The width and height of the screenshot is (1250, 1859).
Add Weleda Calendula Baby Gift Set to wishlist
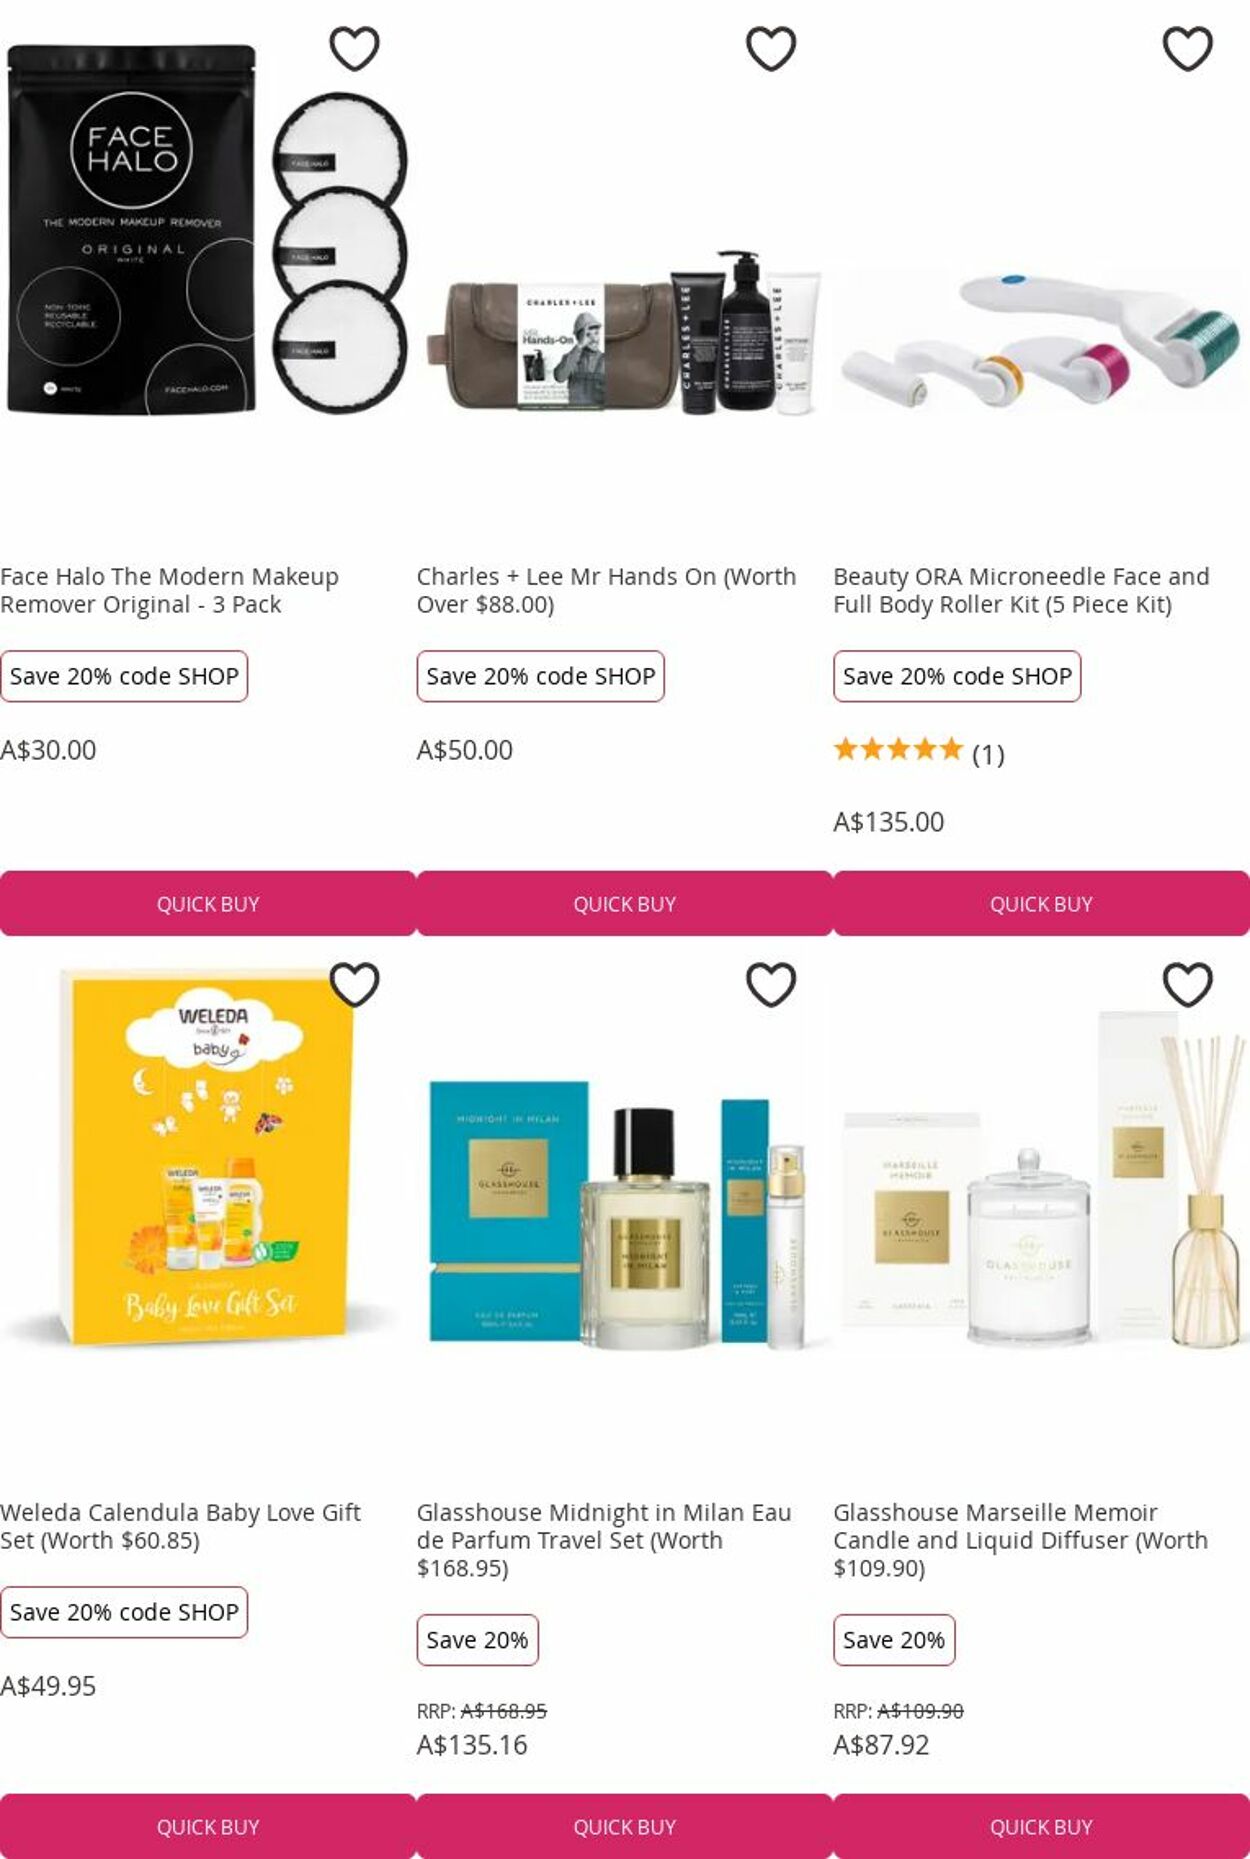(354, 984)
